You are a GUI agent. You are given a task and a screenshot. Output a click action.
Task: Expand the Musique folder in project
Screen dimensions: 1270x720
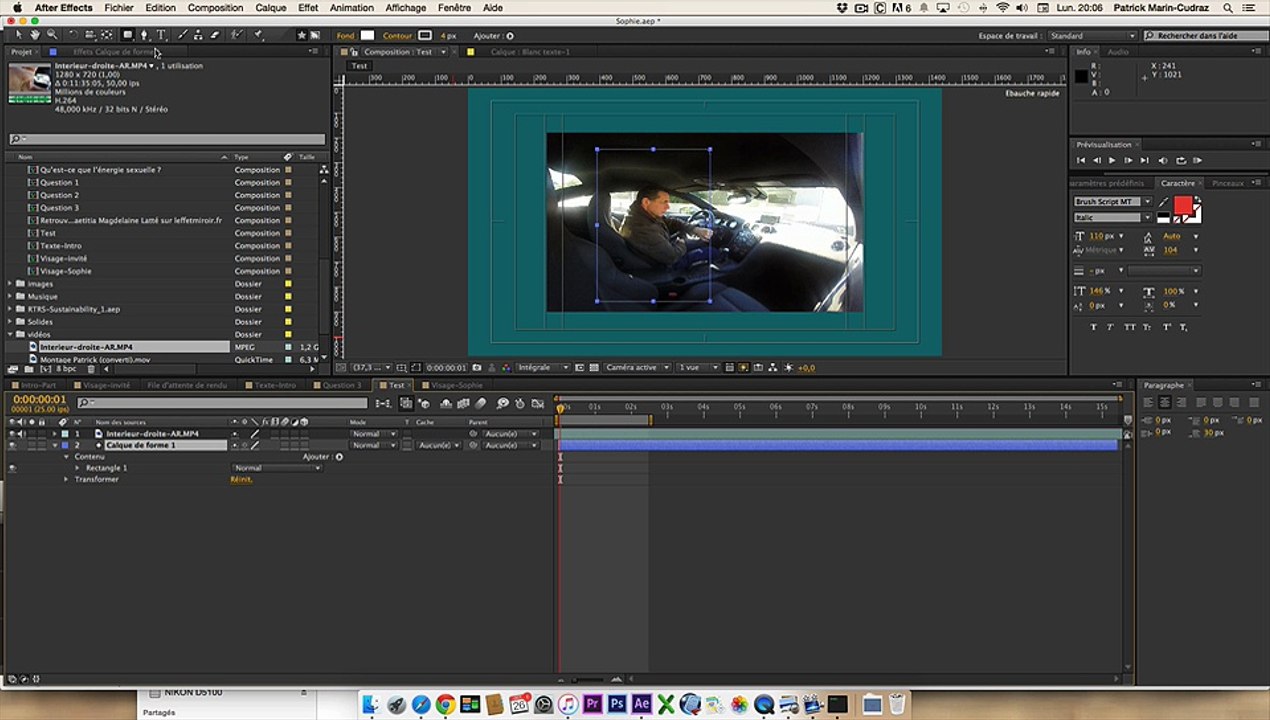coord(11,297)
